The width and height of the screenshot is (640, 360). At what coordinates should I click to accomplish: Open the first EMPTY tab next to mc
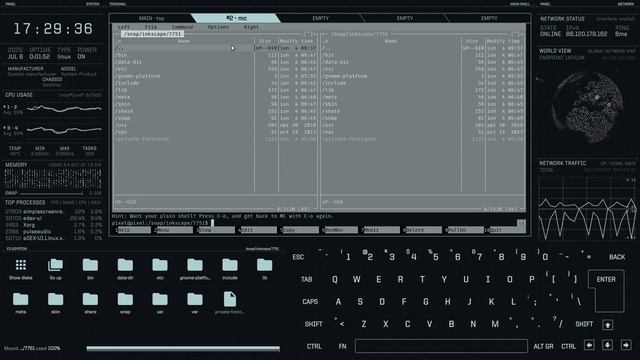320,18
